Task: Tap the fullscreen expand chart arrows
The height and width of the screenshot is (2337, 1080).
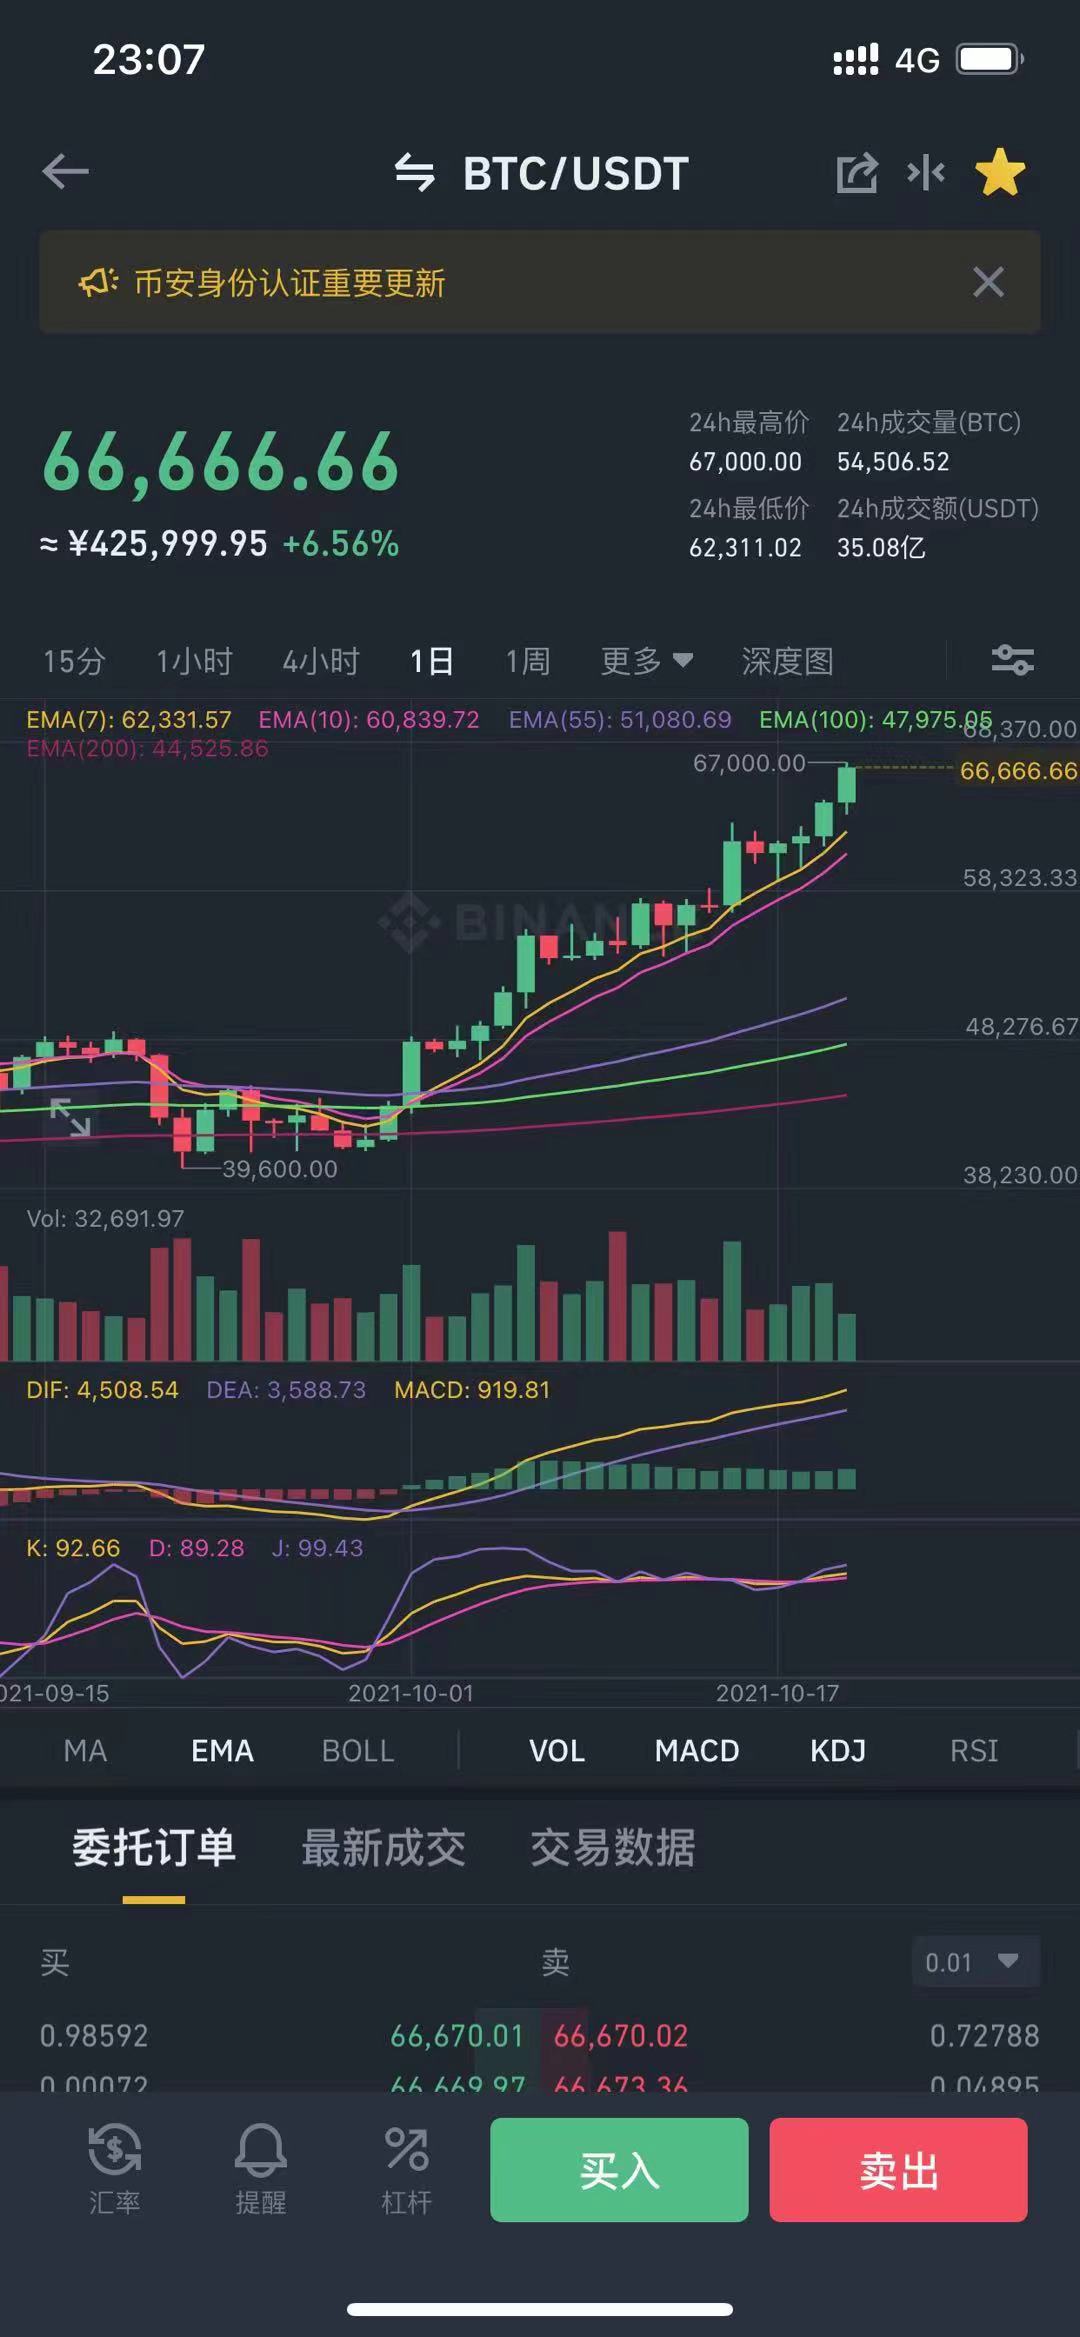Action: [70, 1117]
